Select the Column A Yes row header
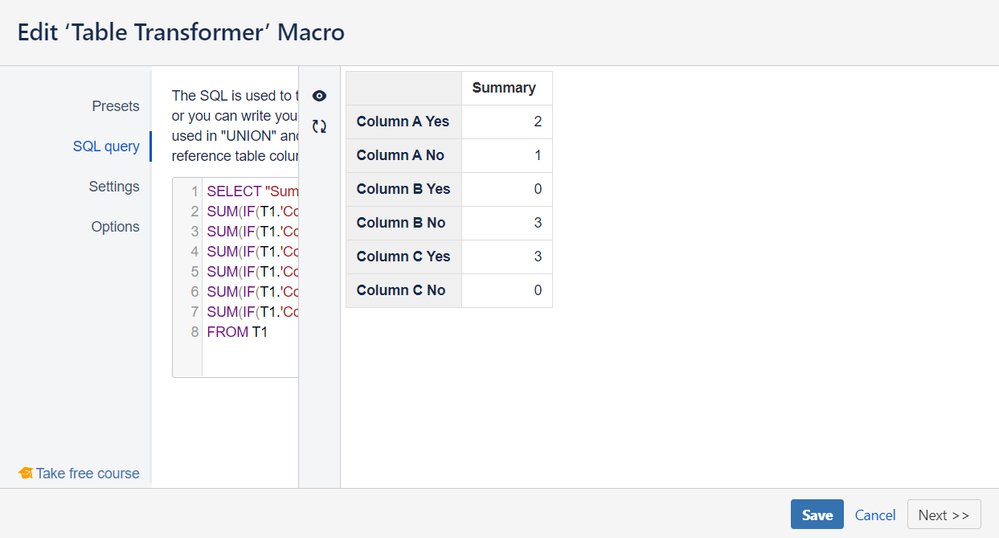Screen dimensions: 999x538 pyautogui.click(x=403, y=122)
